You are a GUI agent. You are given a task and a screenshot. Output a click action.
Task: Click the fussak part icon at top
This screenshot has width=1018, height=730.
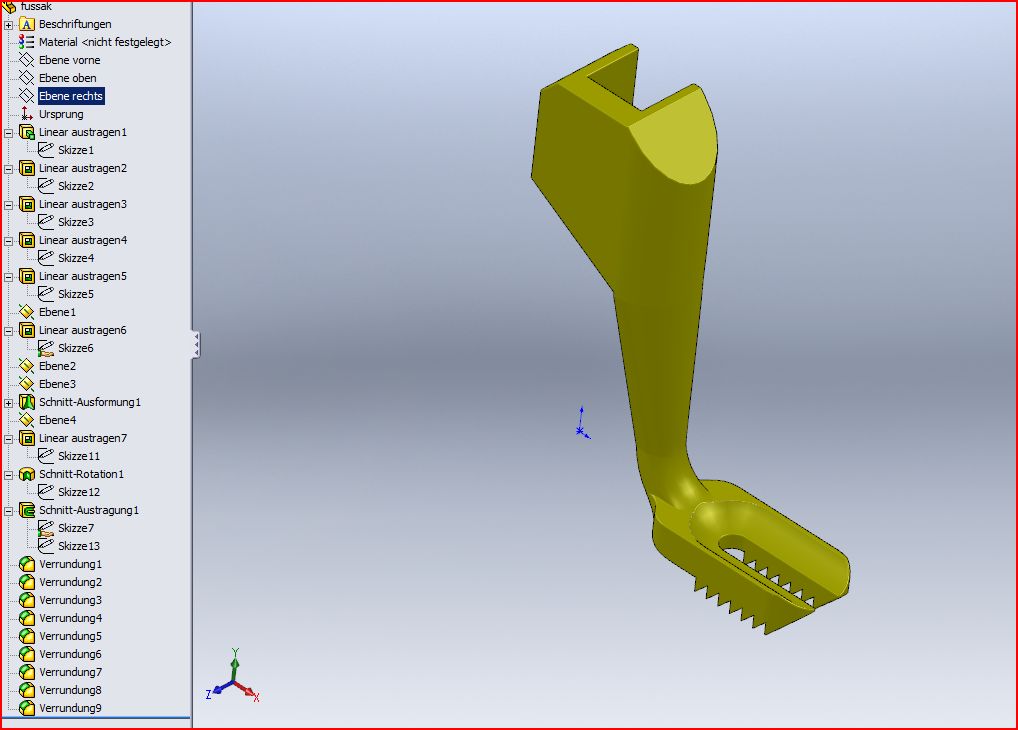click(9, 6)
